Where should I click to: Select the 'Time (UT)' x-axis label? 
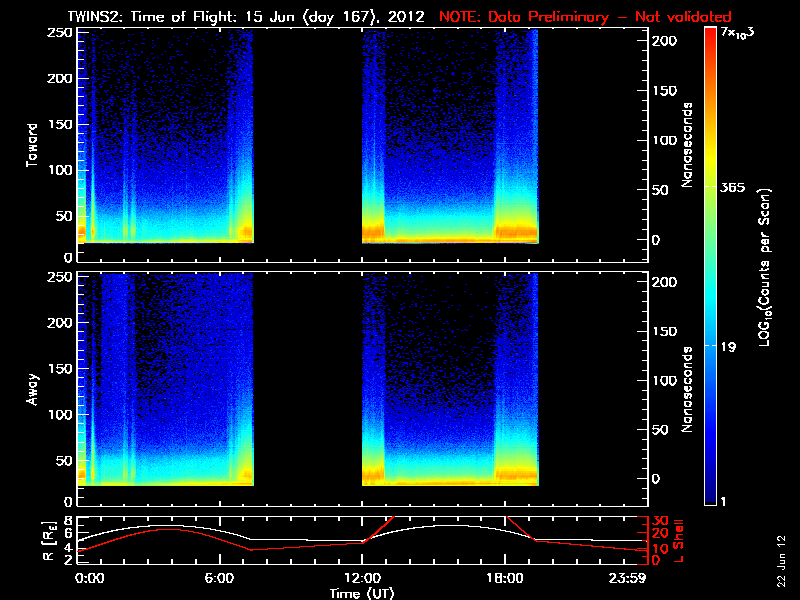pyautogui.click(x=363, y=593)
